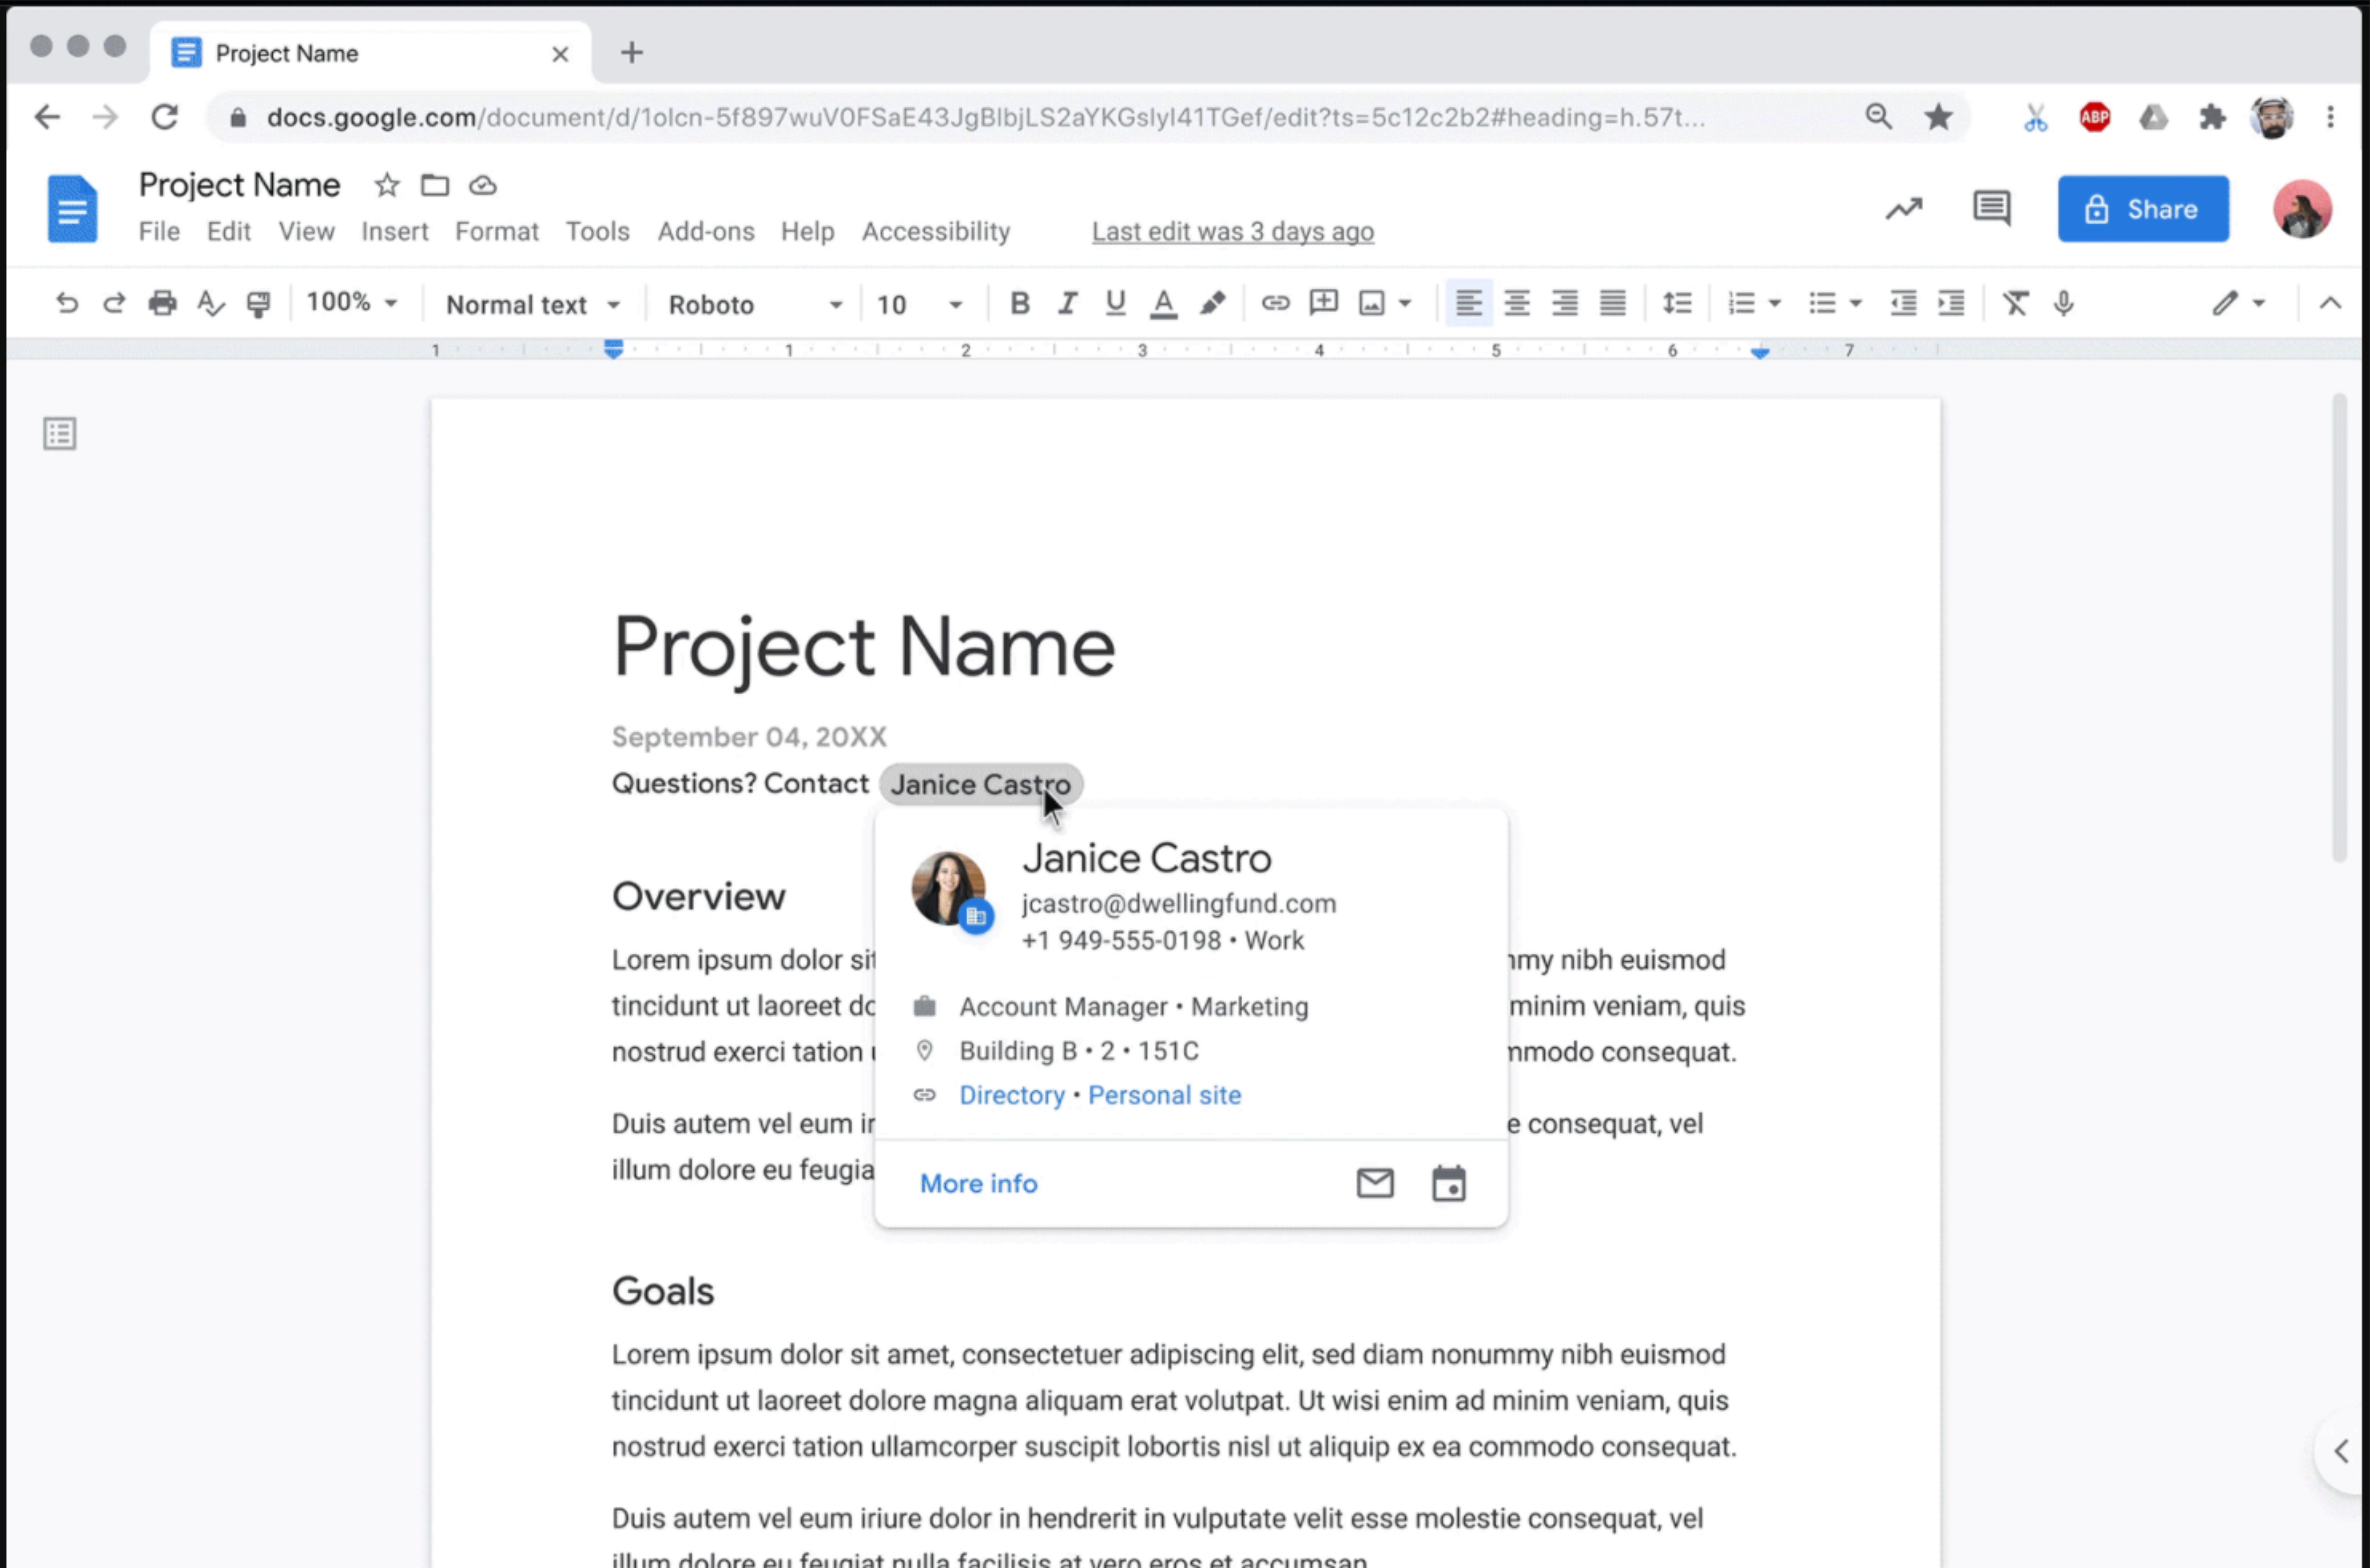Open the zoom level dropdown
Image resolution: width=2370 pixels, height=1568 pixels.
tap(352, 302)
